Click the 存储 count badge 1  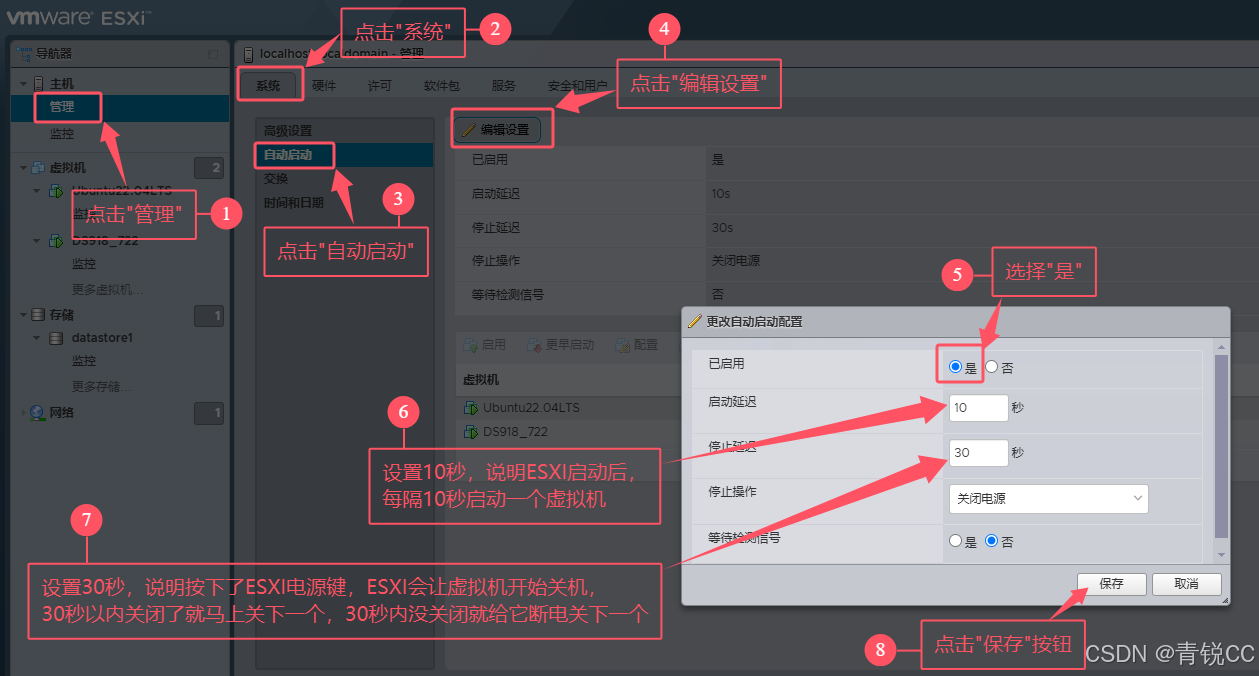tap(209, 315)
